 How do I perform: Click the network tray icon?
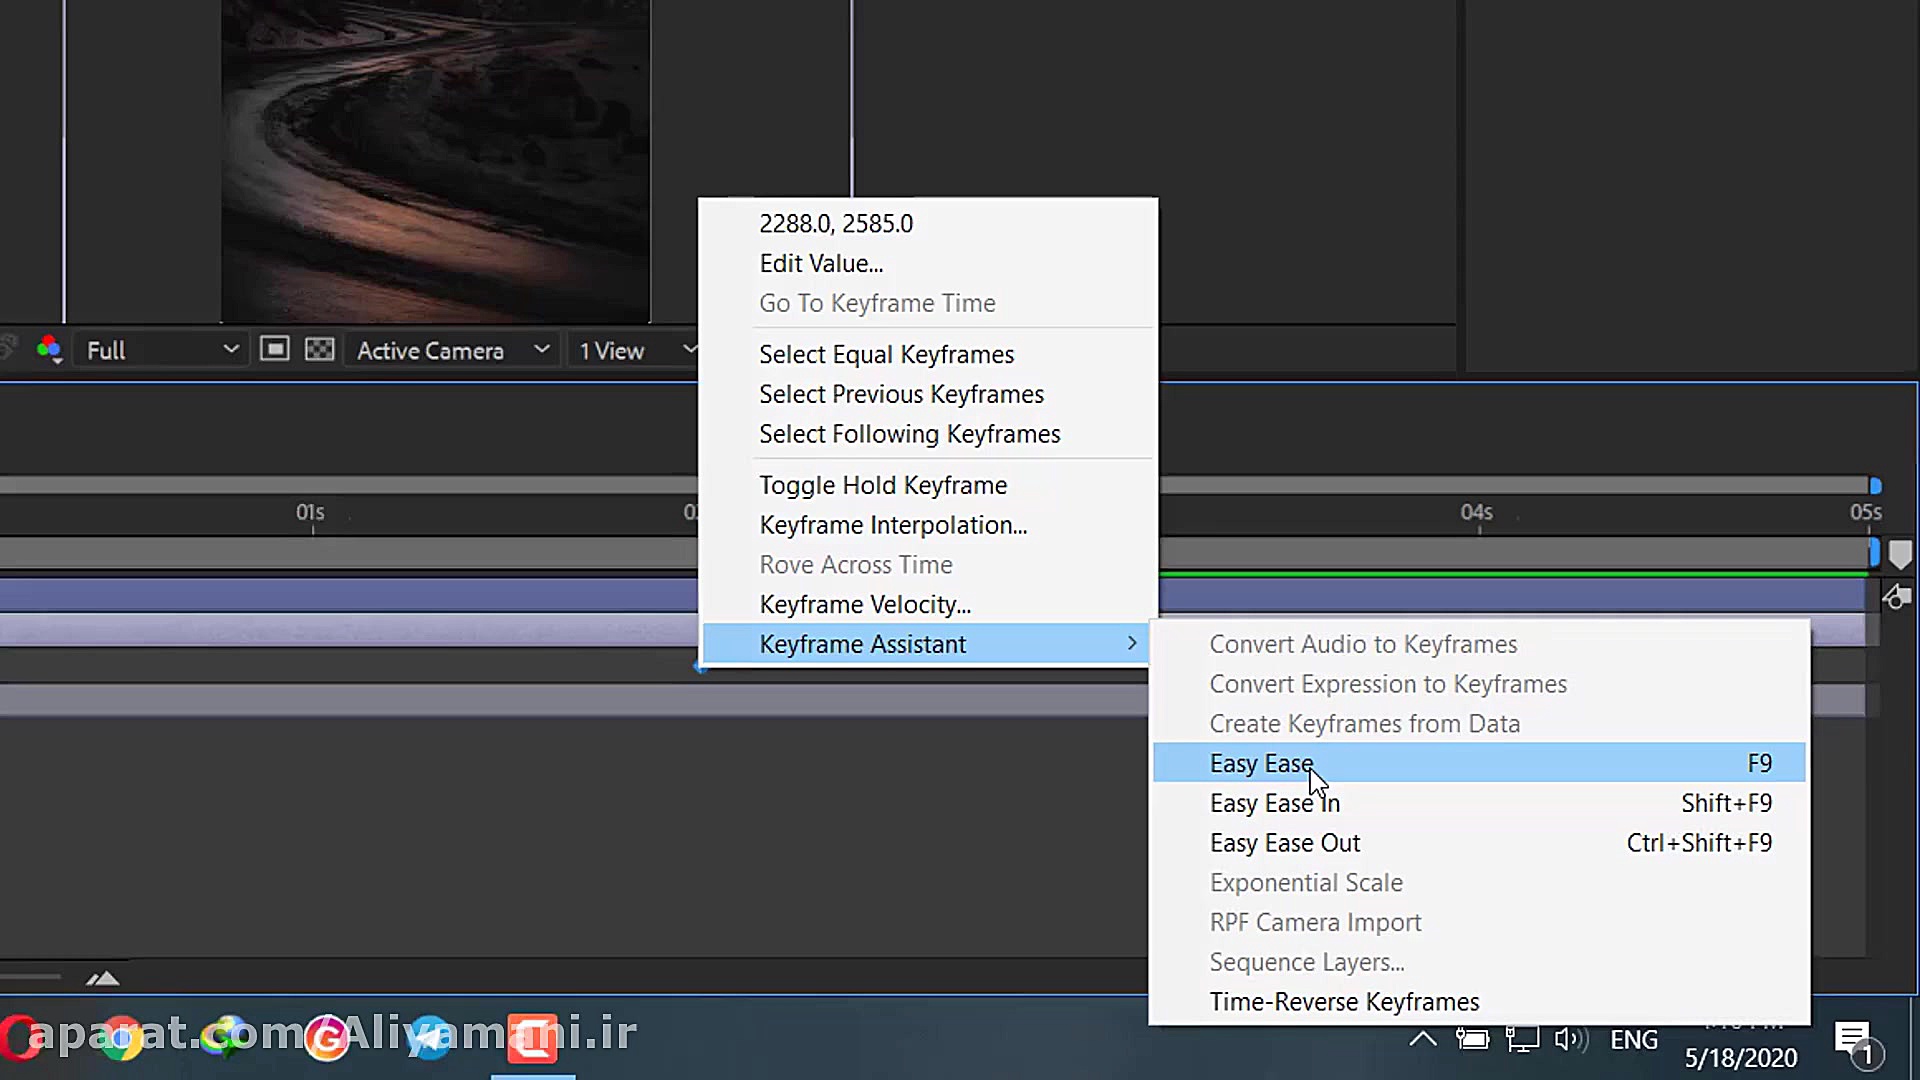click(1522, 1040)
